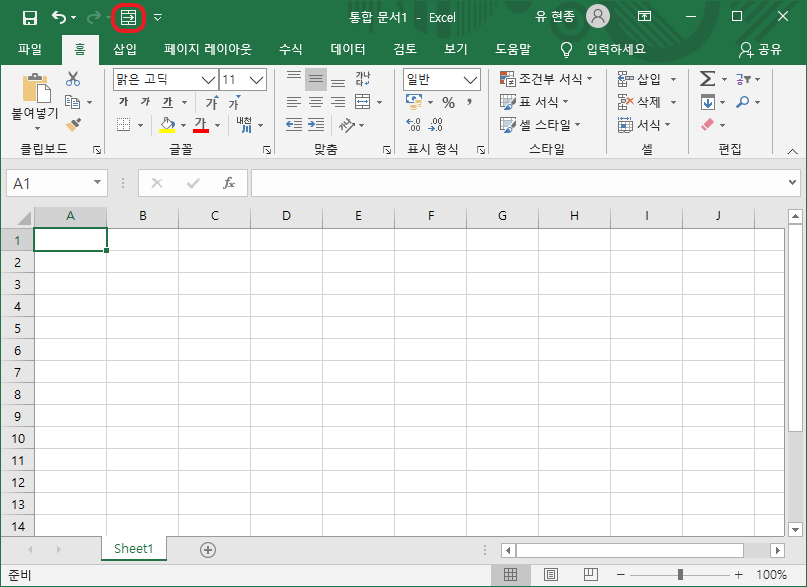807x587 pixels.
Task: Click the Decrease Decimal icon
Action: coord(435,124)
